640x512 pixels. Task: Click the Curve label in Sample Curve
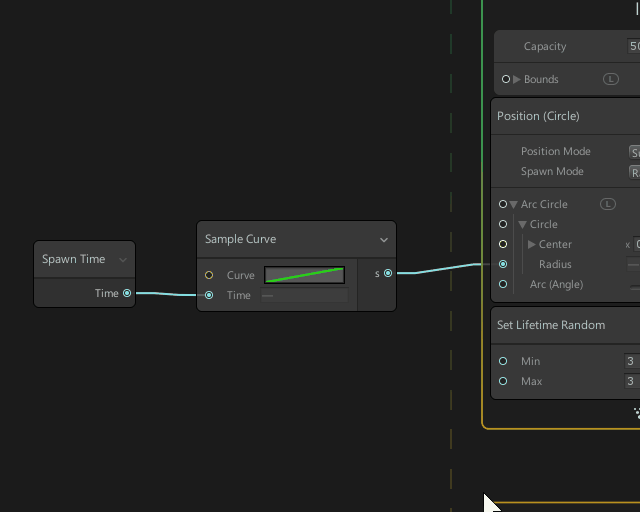pos(240,275)
